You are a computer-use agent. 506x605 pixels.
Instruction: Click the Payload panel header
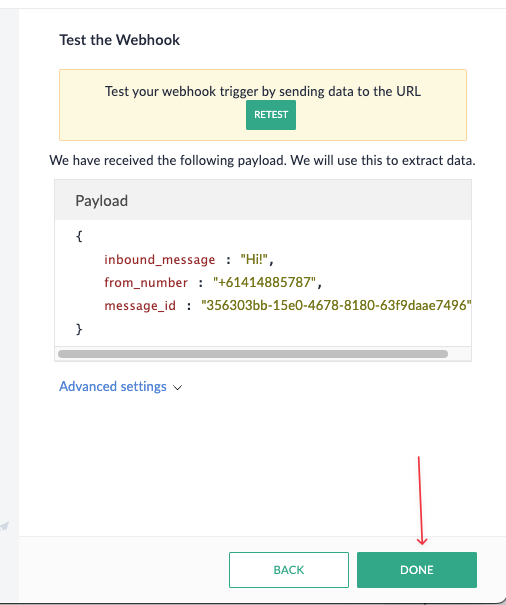tap(263, 200)
